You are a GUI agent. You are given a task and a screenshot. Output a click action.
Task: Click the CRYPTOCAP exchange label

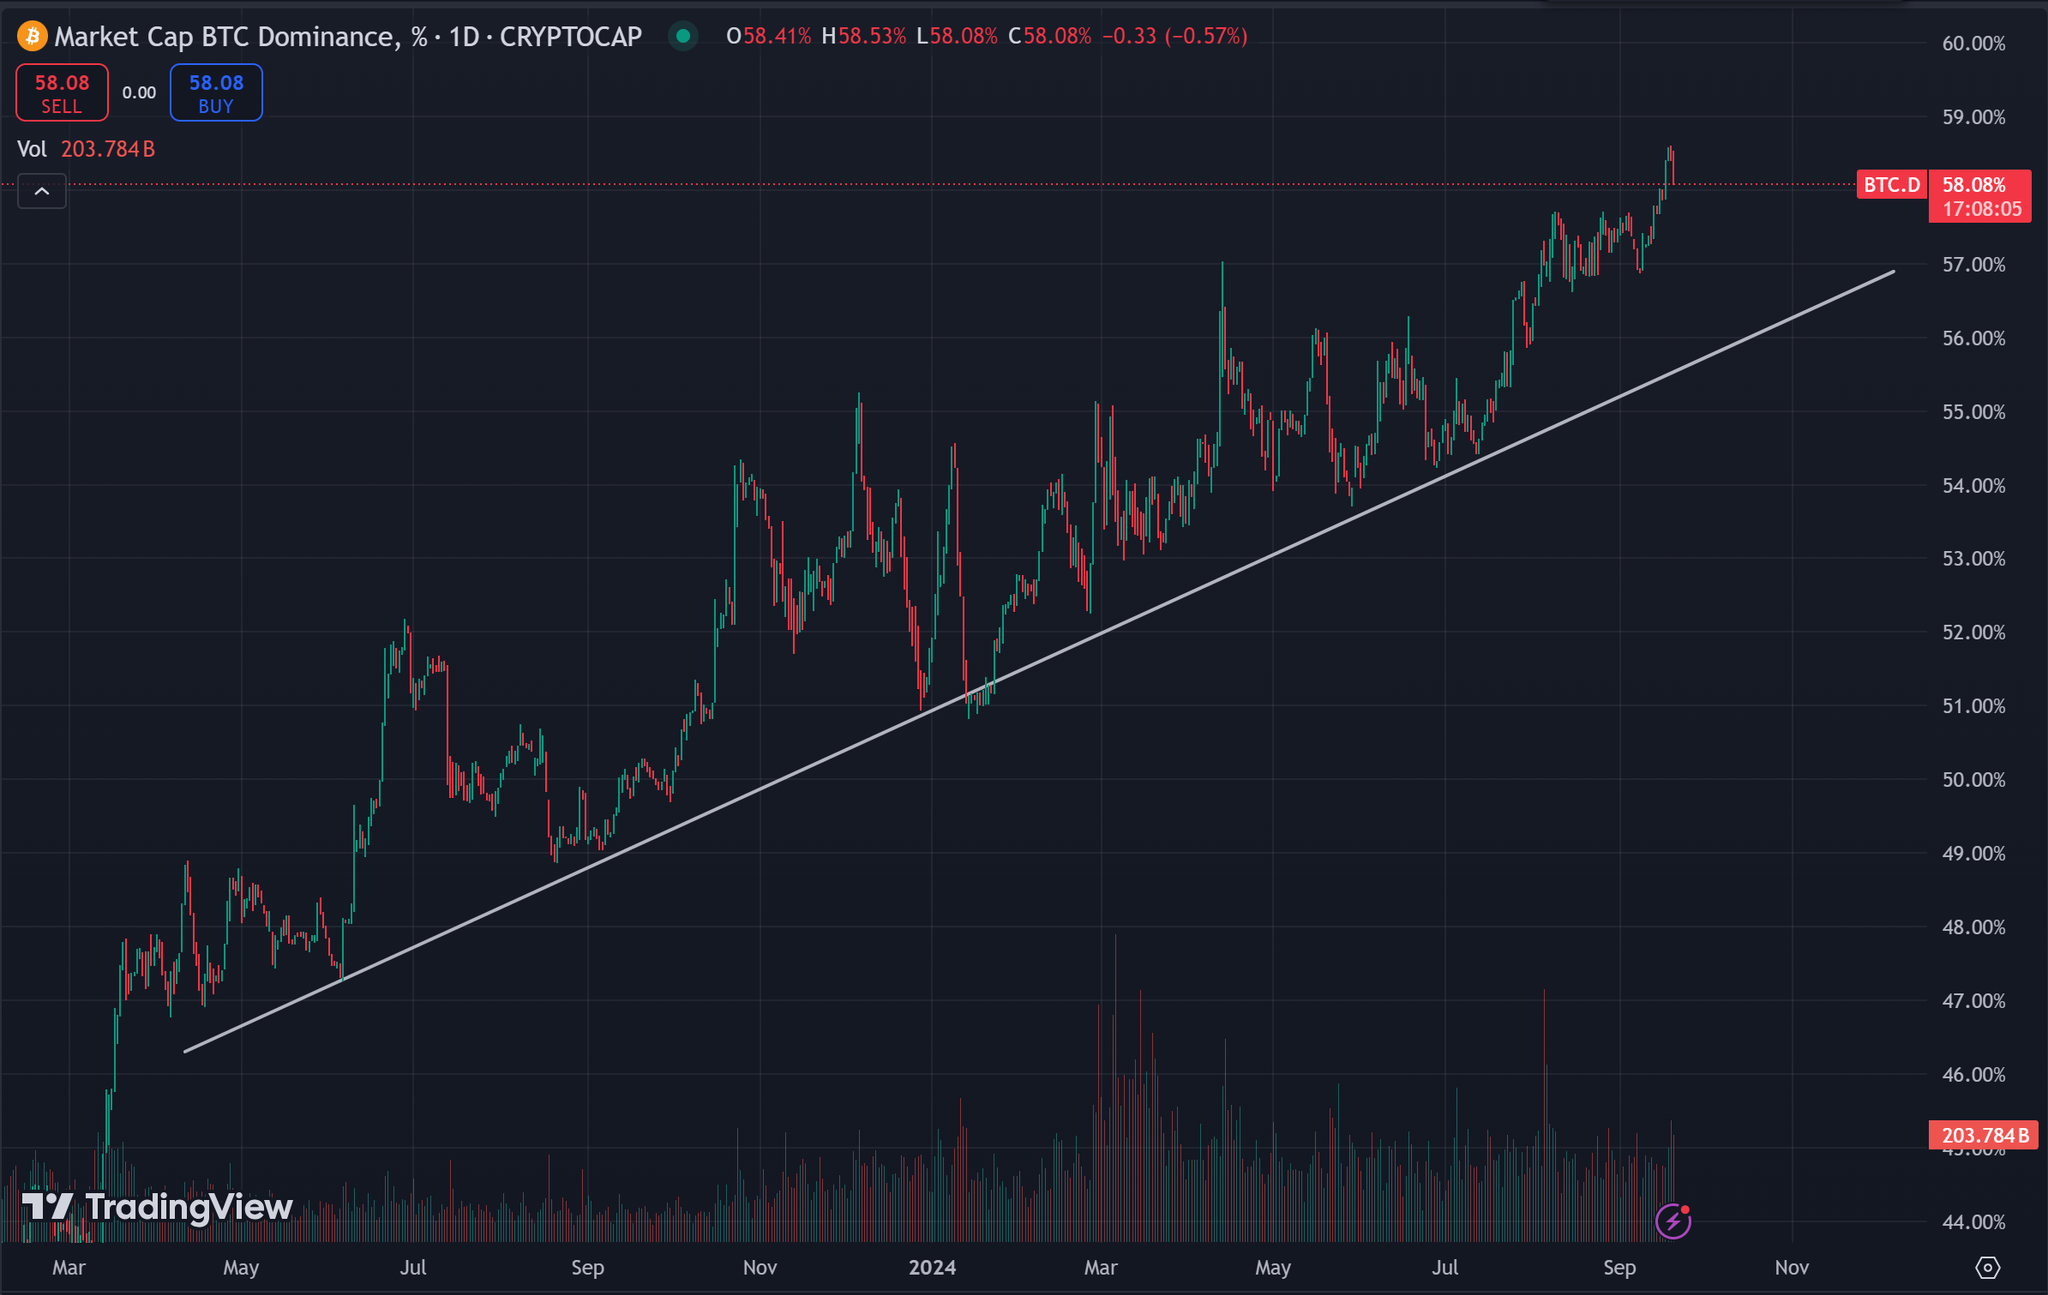(570, 37)
